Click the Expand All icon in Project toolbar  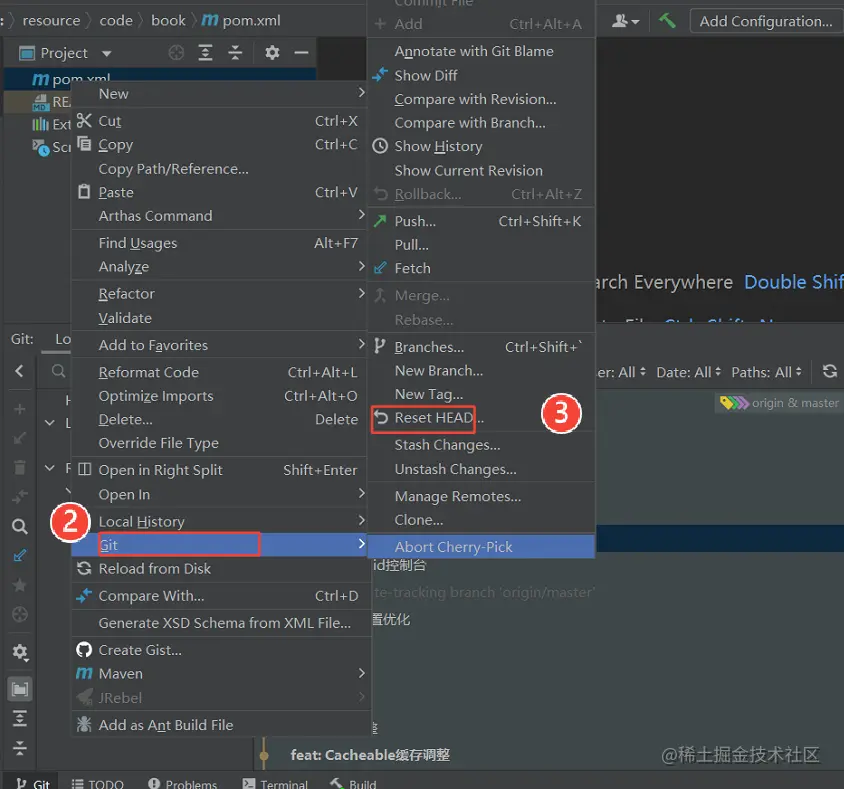point(205,53)
